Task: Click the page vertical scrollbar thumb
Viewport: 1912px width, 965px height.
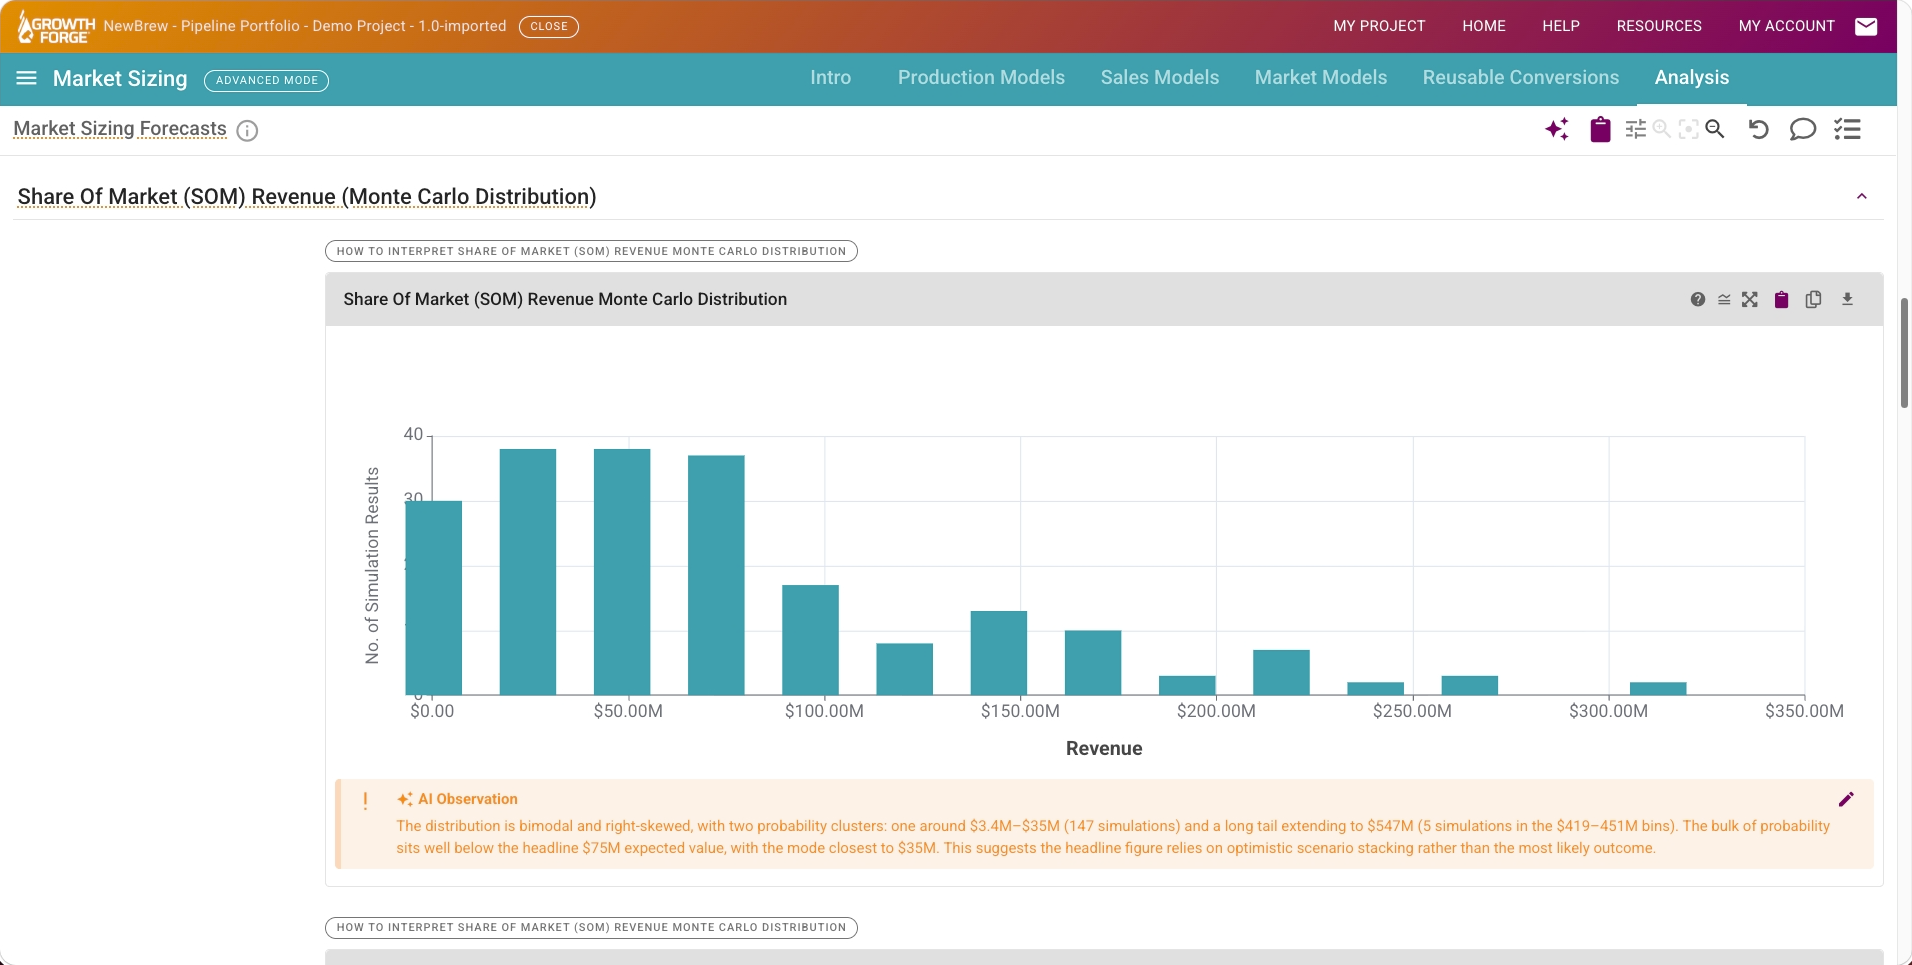Action: click(x=1904, y=353)
